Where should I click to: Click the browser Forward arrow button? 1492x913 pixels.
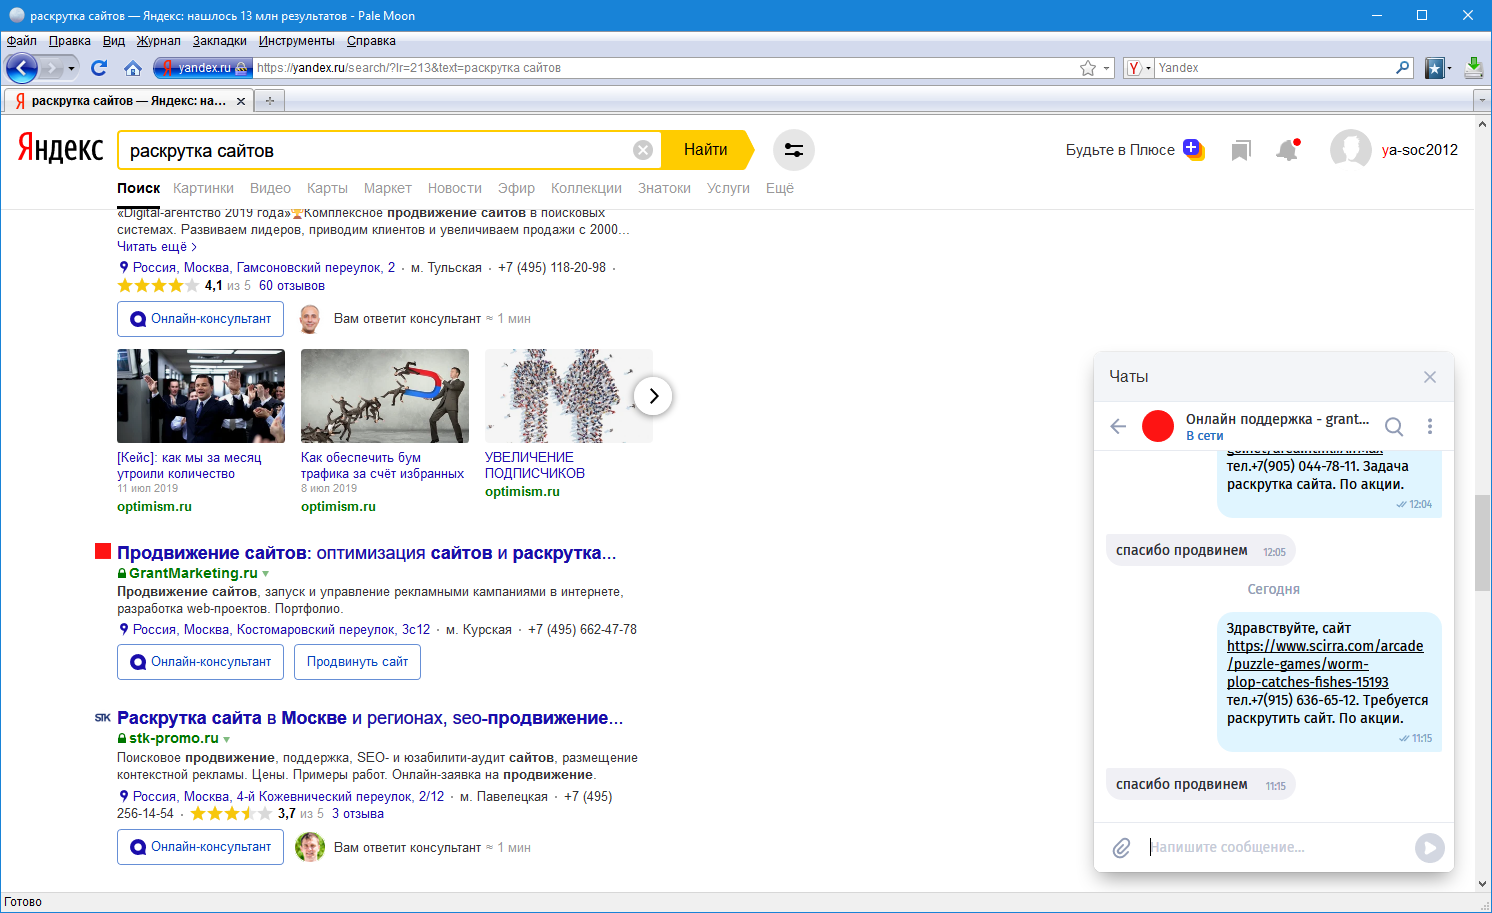click(51, 68)
